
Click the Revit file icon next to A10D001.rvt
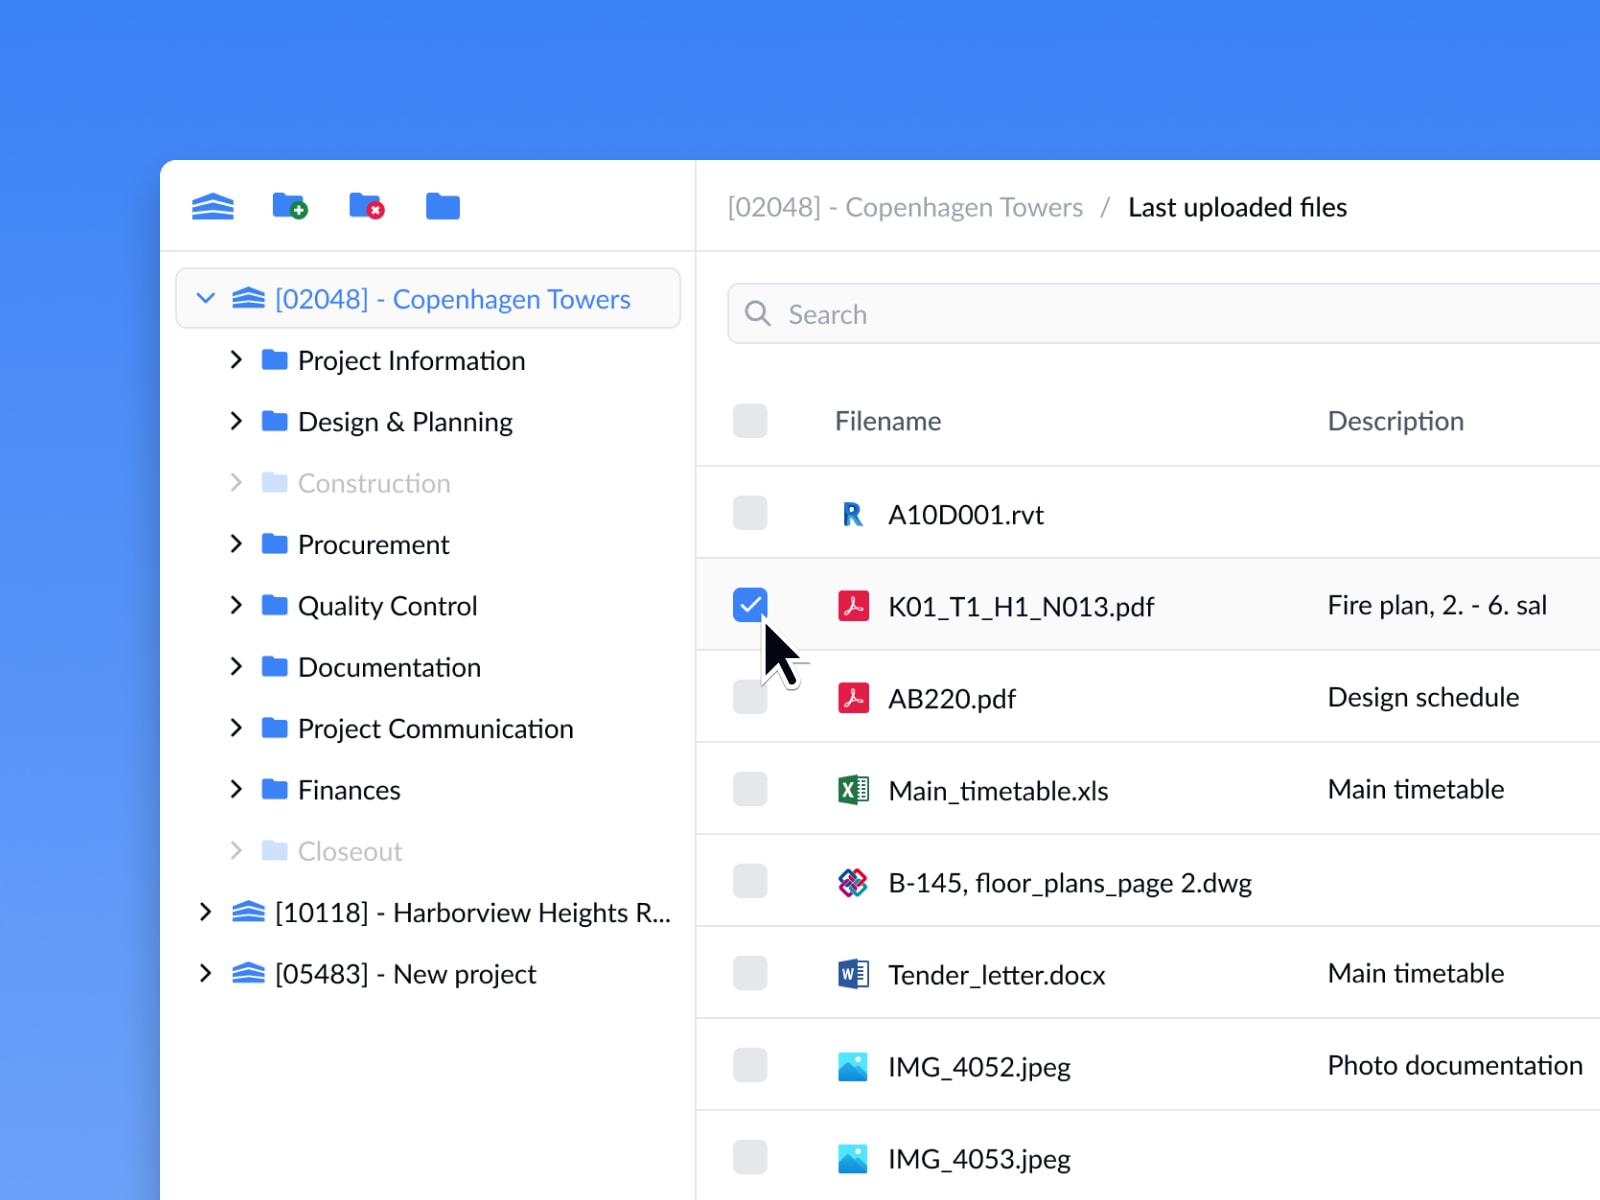(x=852, y=514)
